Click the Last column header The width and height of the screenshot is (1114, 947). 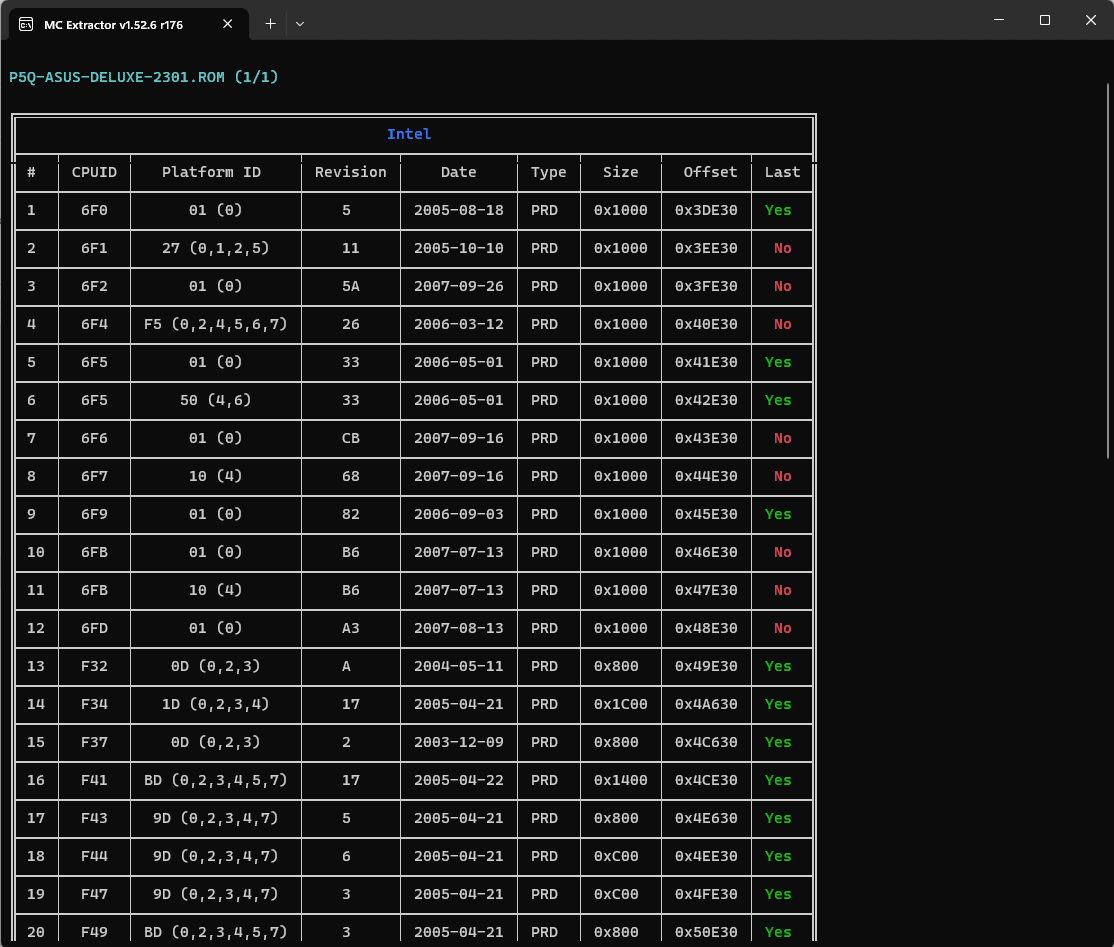[782, 172]
